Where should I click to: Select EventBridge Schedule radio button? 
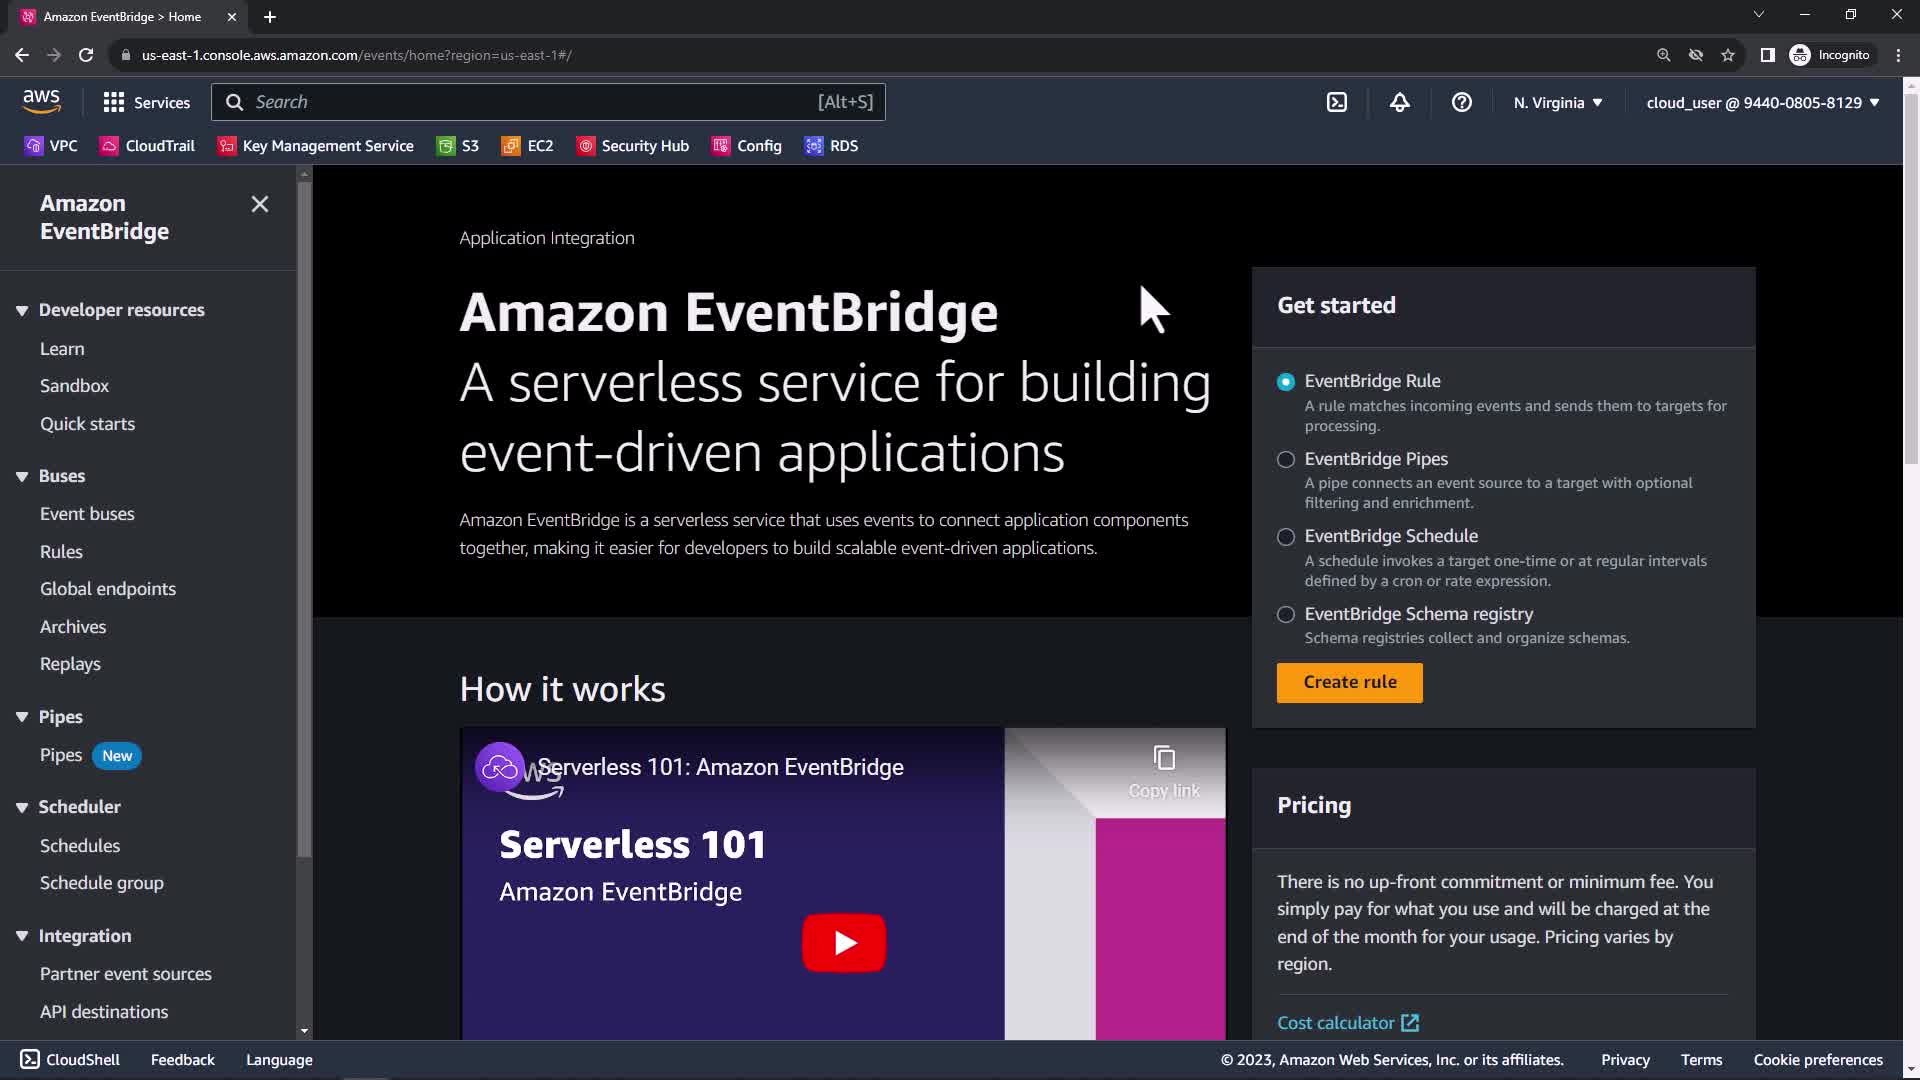point(1286,537)
